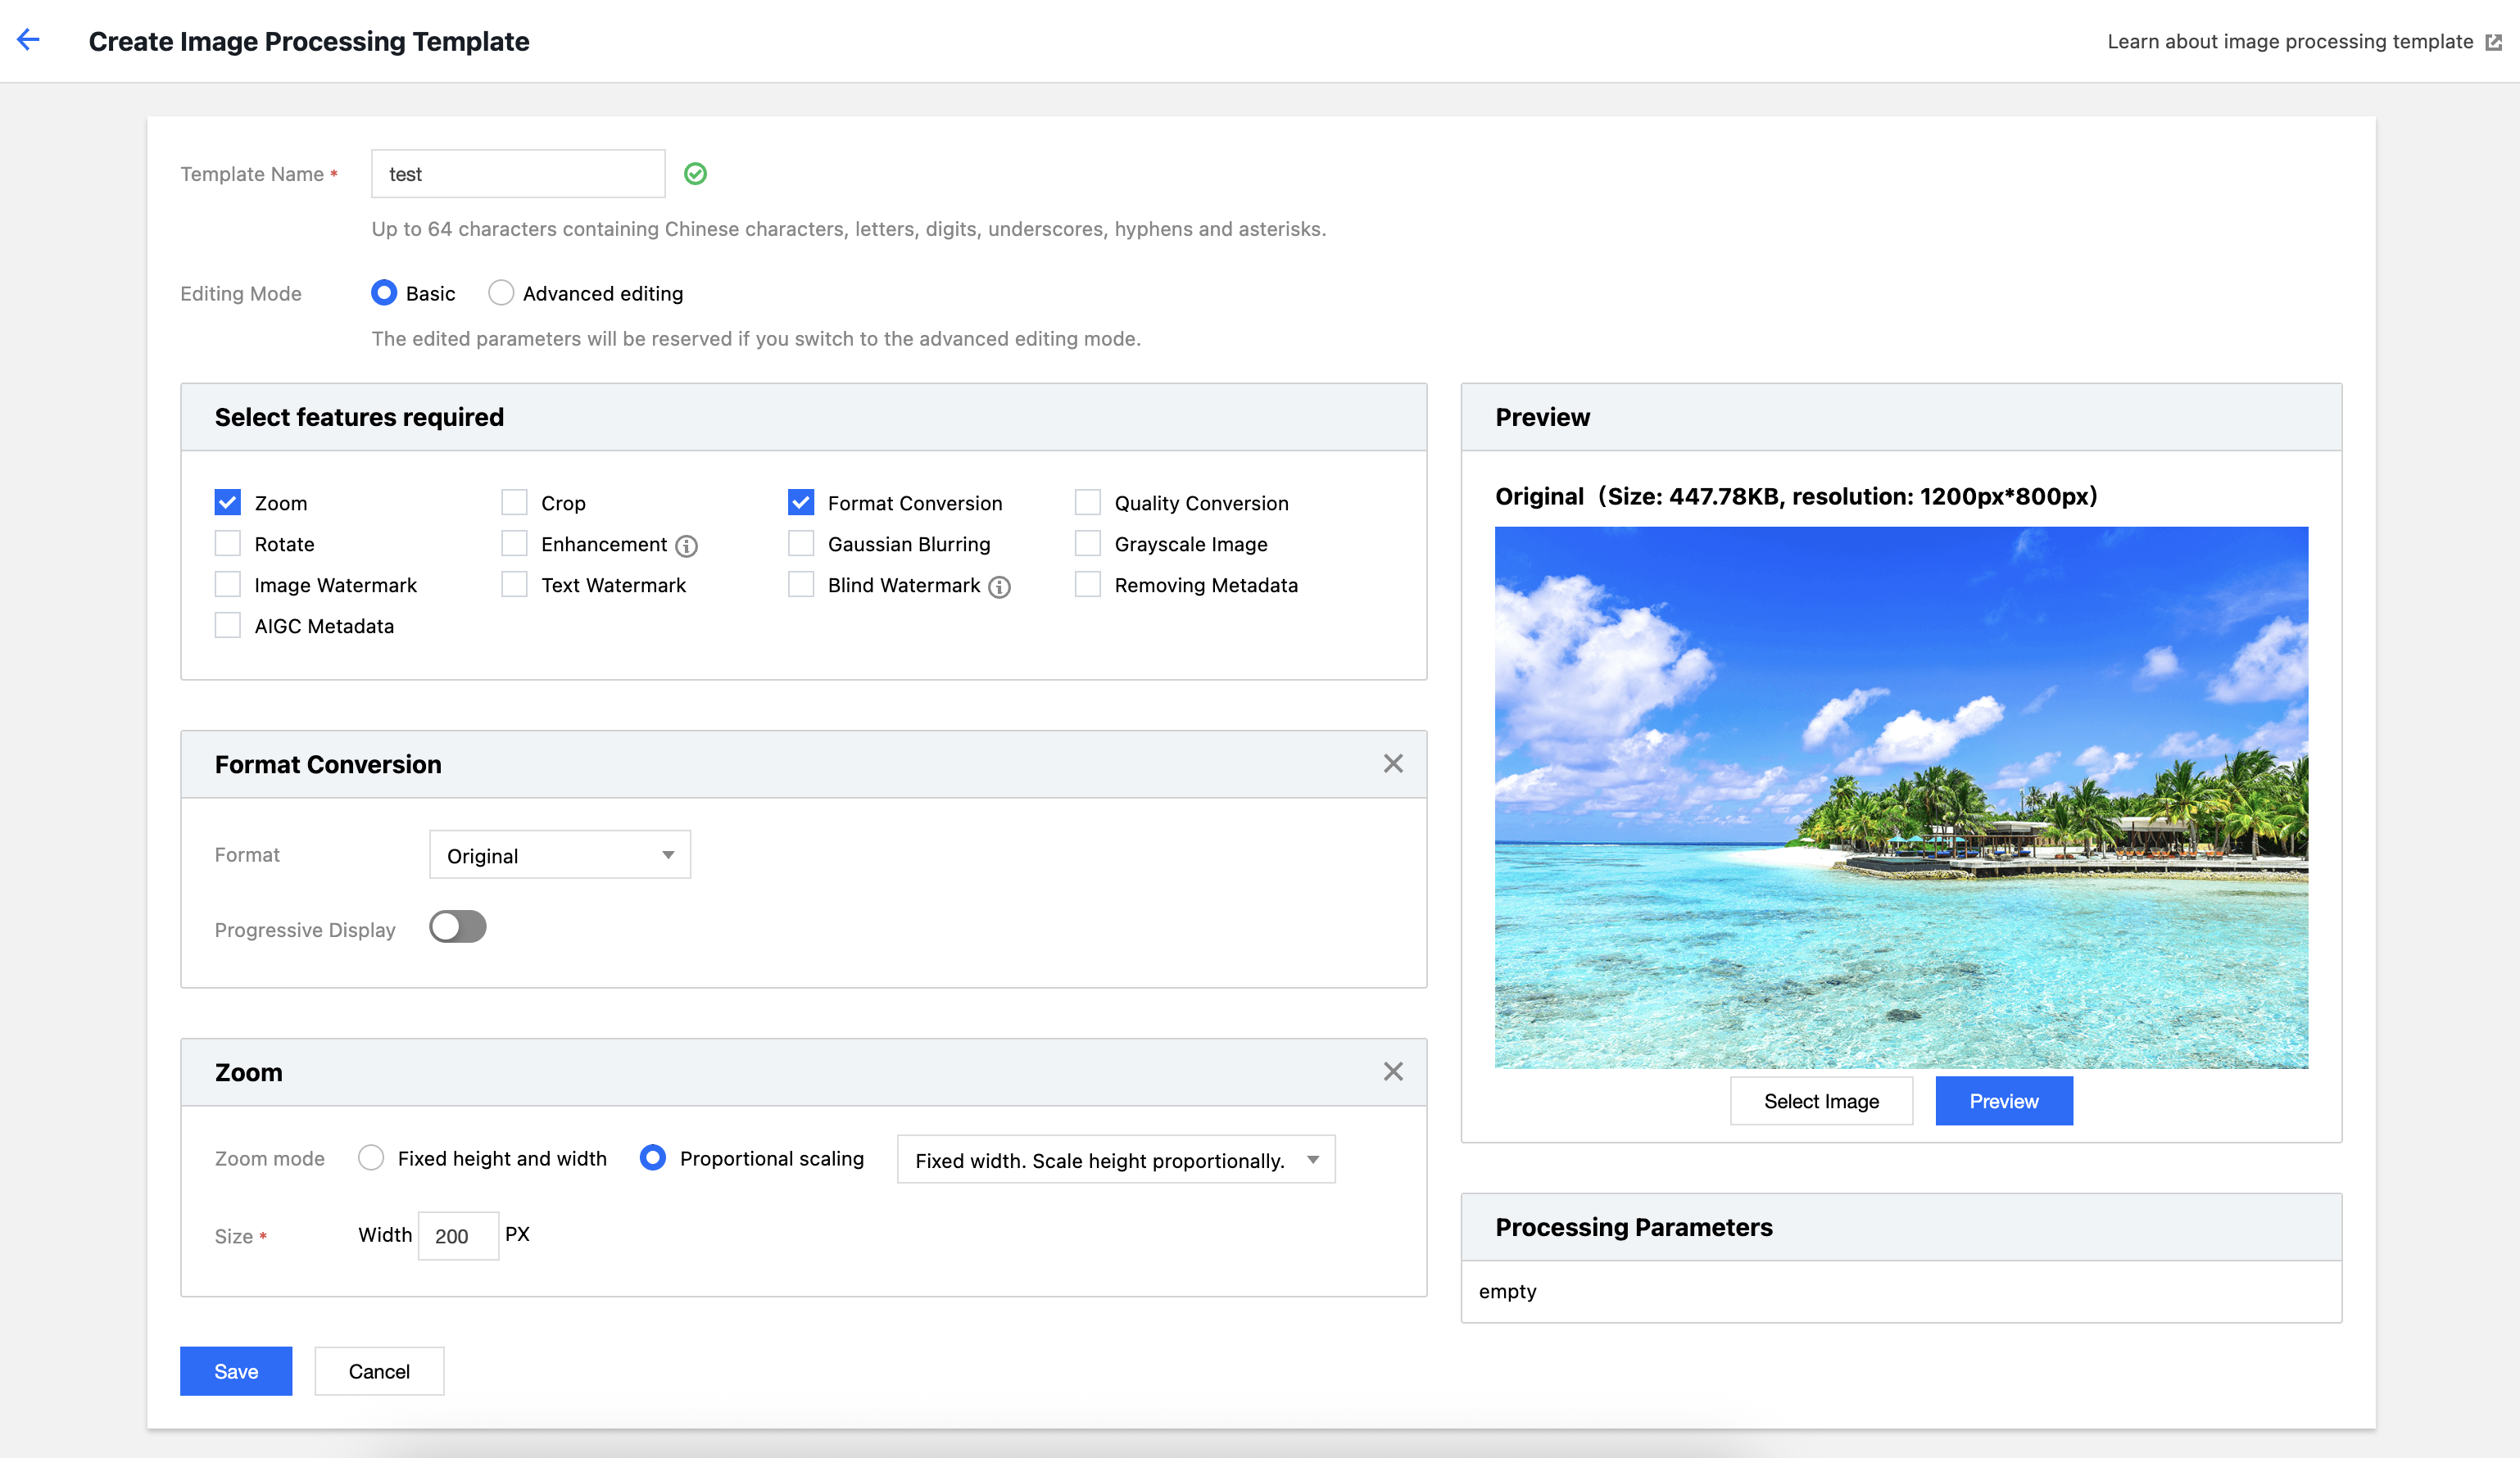The width and height of the screenshot is (2520, 1458).
Task: Choose Fixed height and width zoom mode
Action: click(371, 1158)
